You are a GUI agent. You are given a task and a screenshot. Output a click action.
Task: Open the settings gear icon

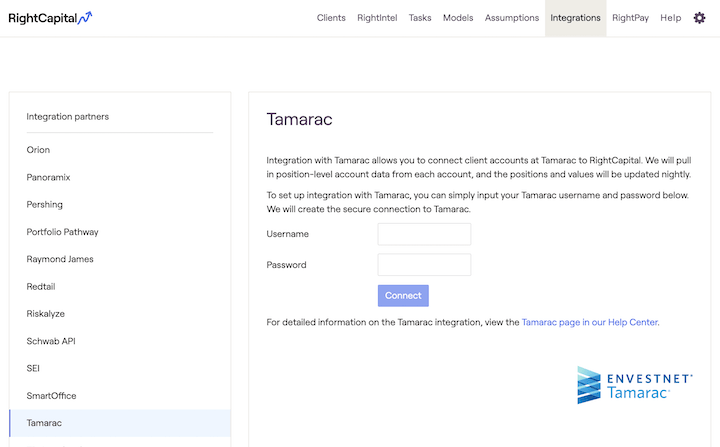click(x=699, y=18)
